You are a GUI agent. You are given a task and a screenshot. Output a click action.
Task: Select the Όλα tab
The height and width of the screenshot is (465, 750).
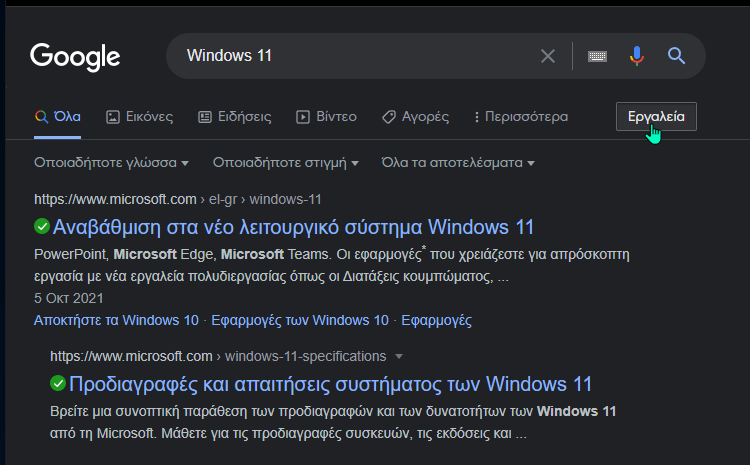57,117
